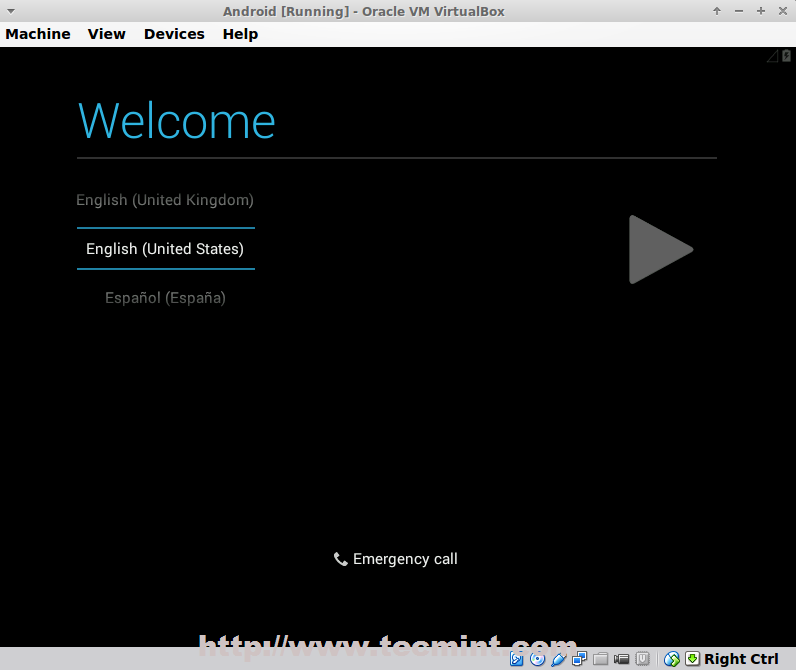Click the hard disk activity status icon
The height and width of the screenshot is (670, 796).
[517, 659]
